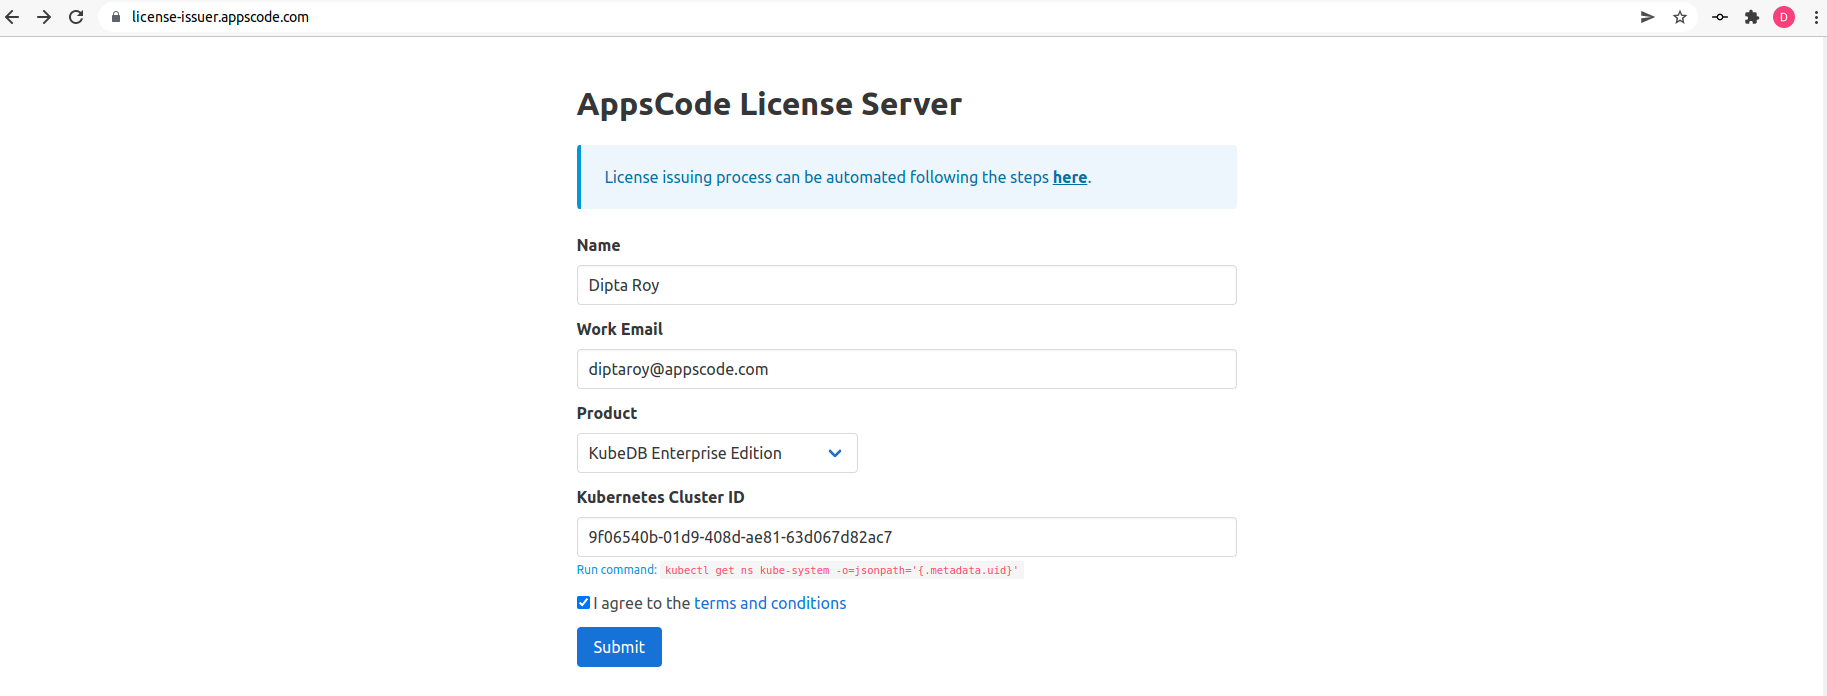Reload the license-issuer page
The width and height of the screenshot is (1827, 696).
(76, 17)
